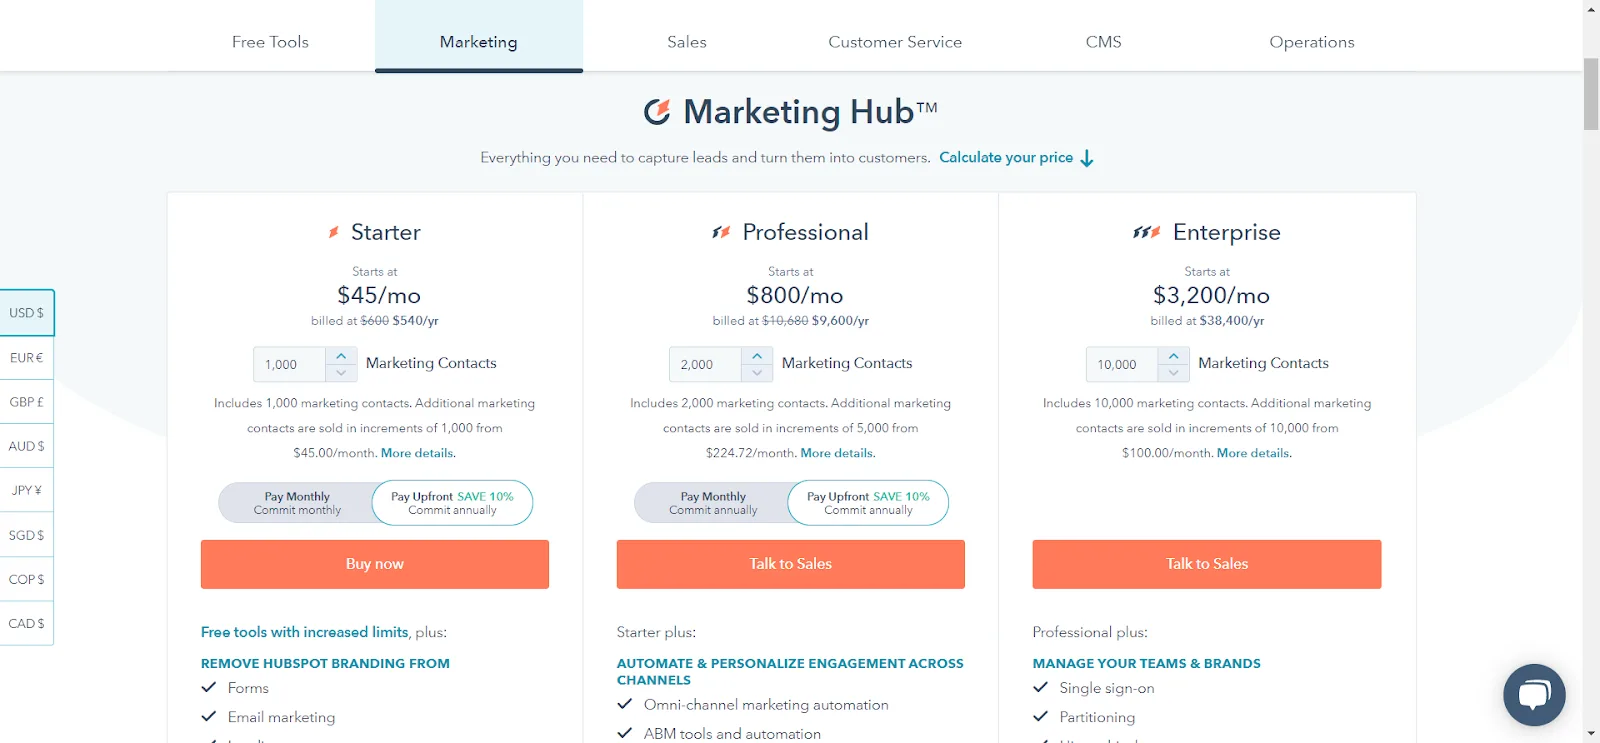Select Pay Upfront for the Professional plan
The width and height of the screenshot is (1600, 743).
tap(868, 503)
